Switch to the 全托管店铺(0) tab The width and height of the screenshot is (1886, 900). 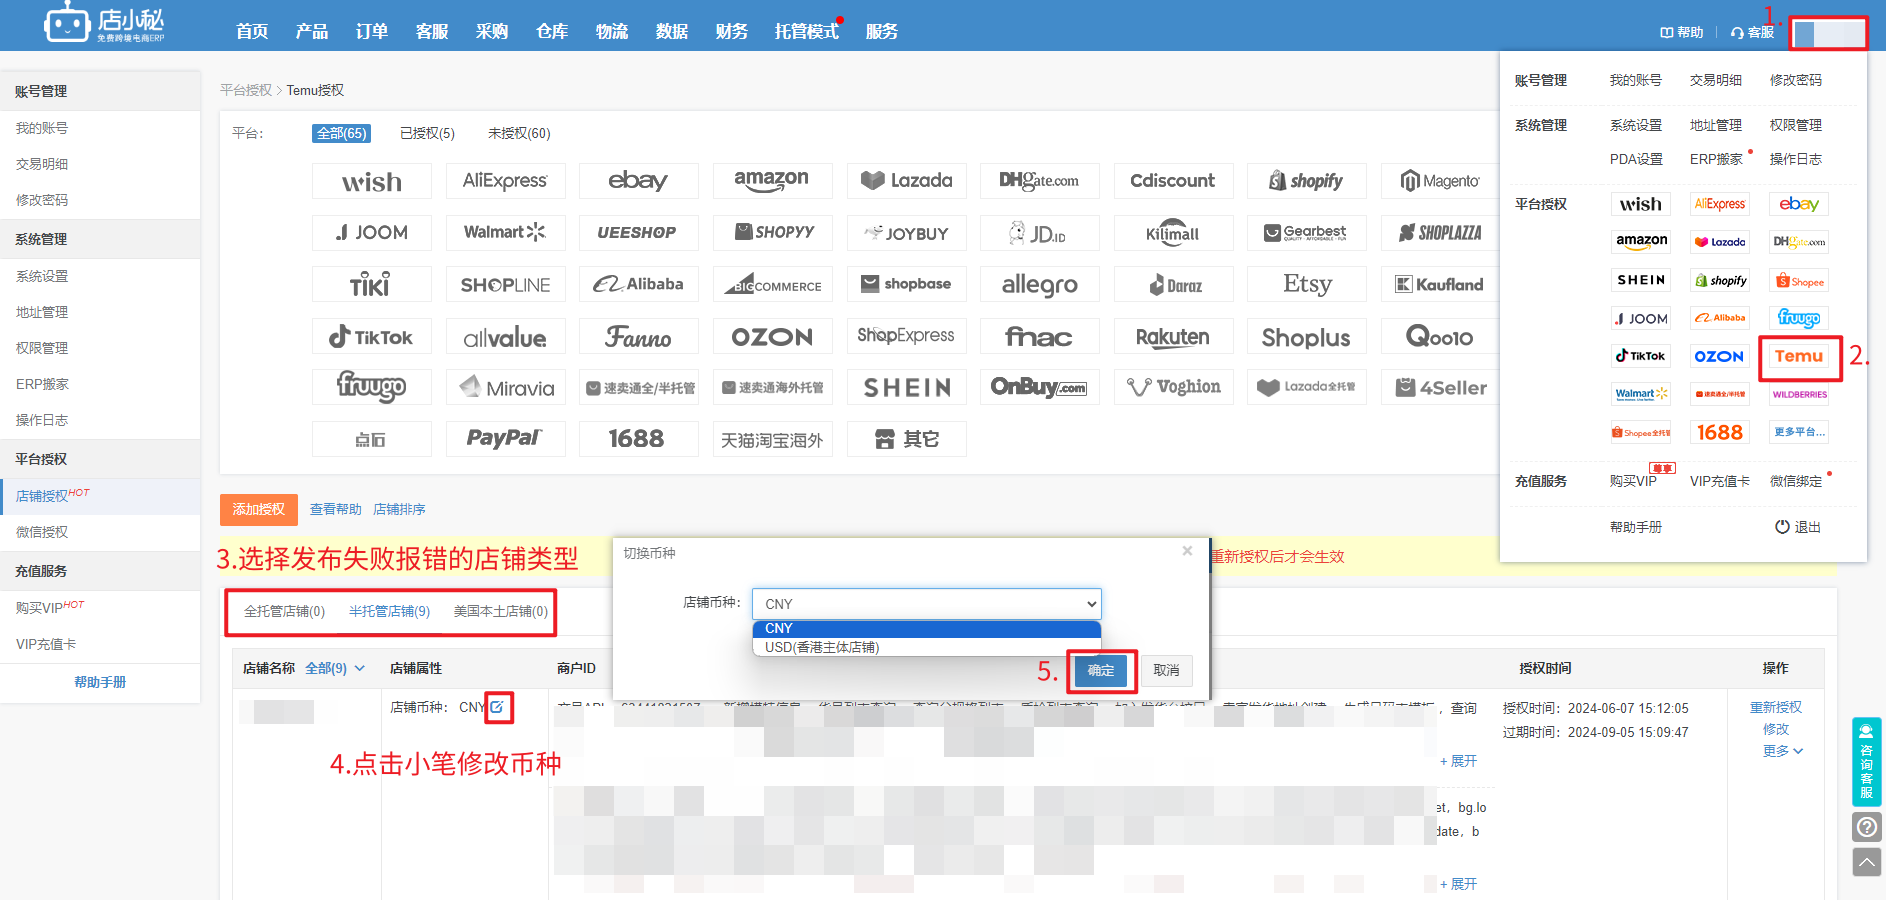[285, 611]
